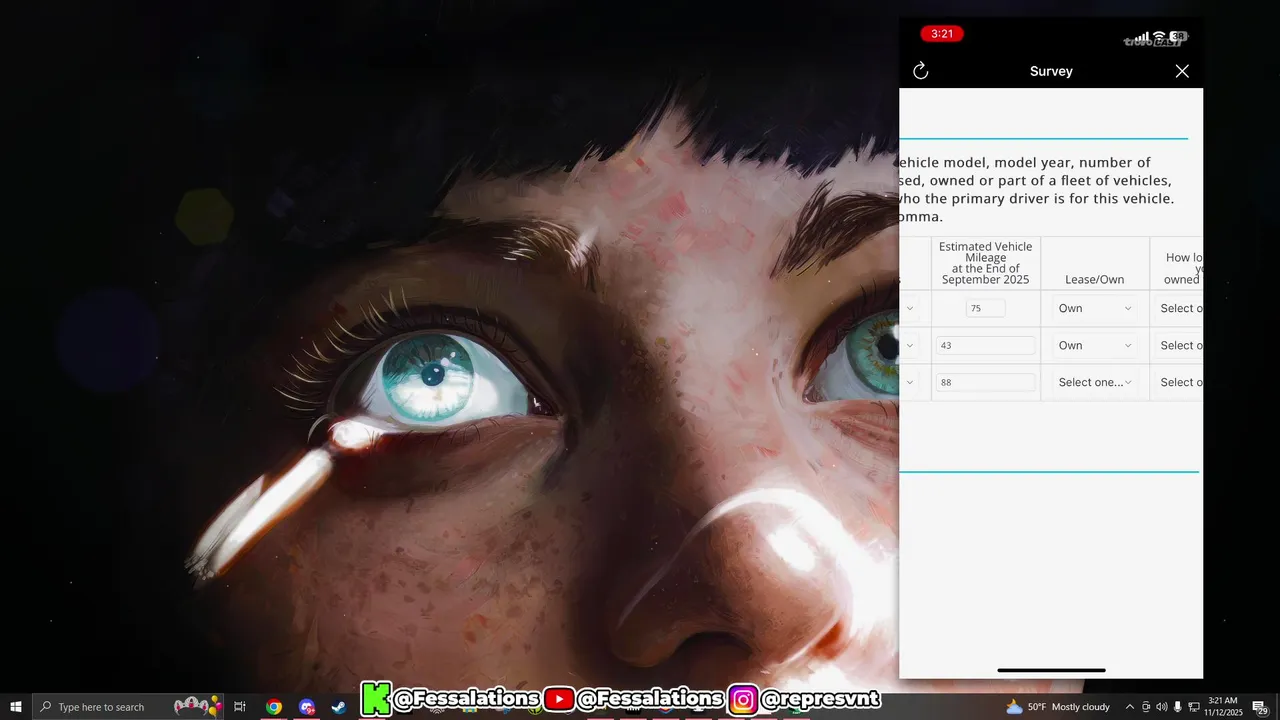
Task: Open Steam from the taskbar
Action: pos(340,706)
